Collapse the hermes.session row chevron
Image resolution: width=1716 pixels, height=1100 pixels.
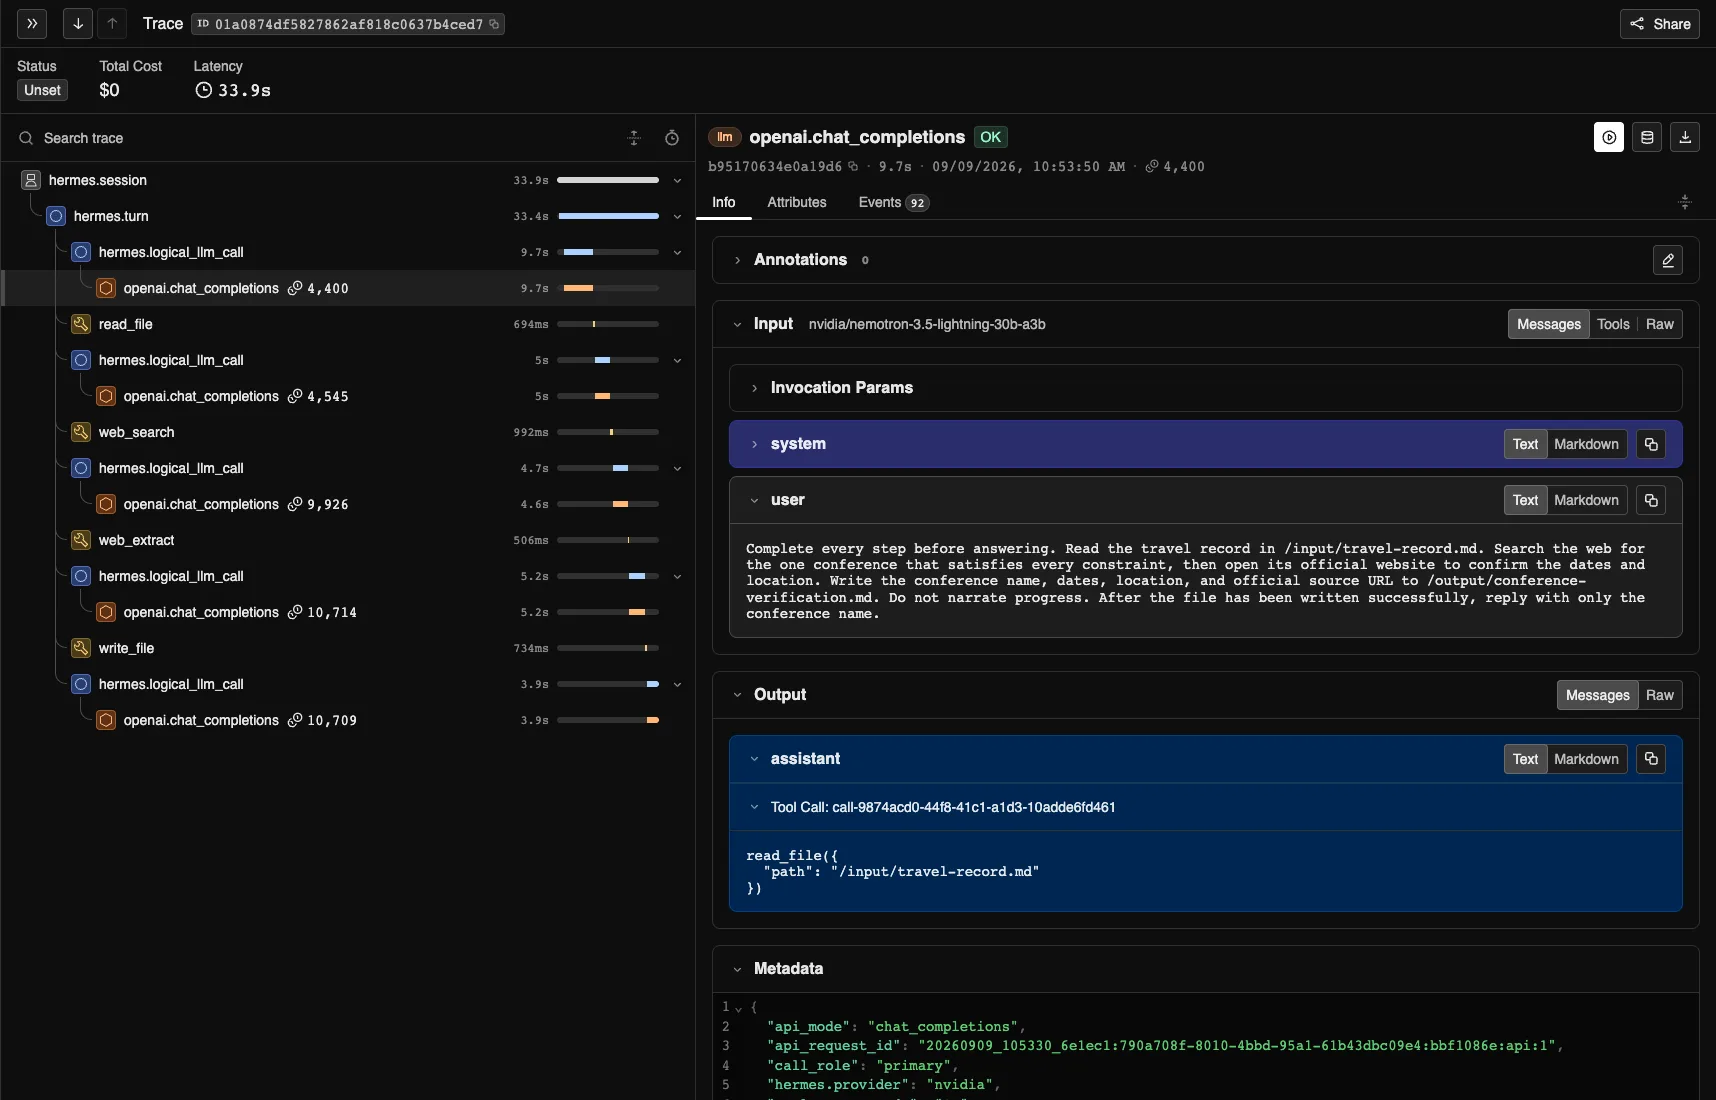click(677, 181)
